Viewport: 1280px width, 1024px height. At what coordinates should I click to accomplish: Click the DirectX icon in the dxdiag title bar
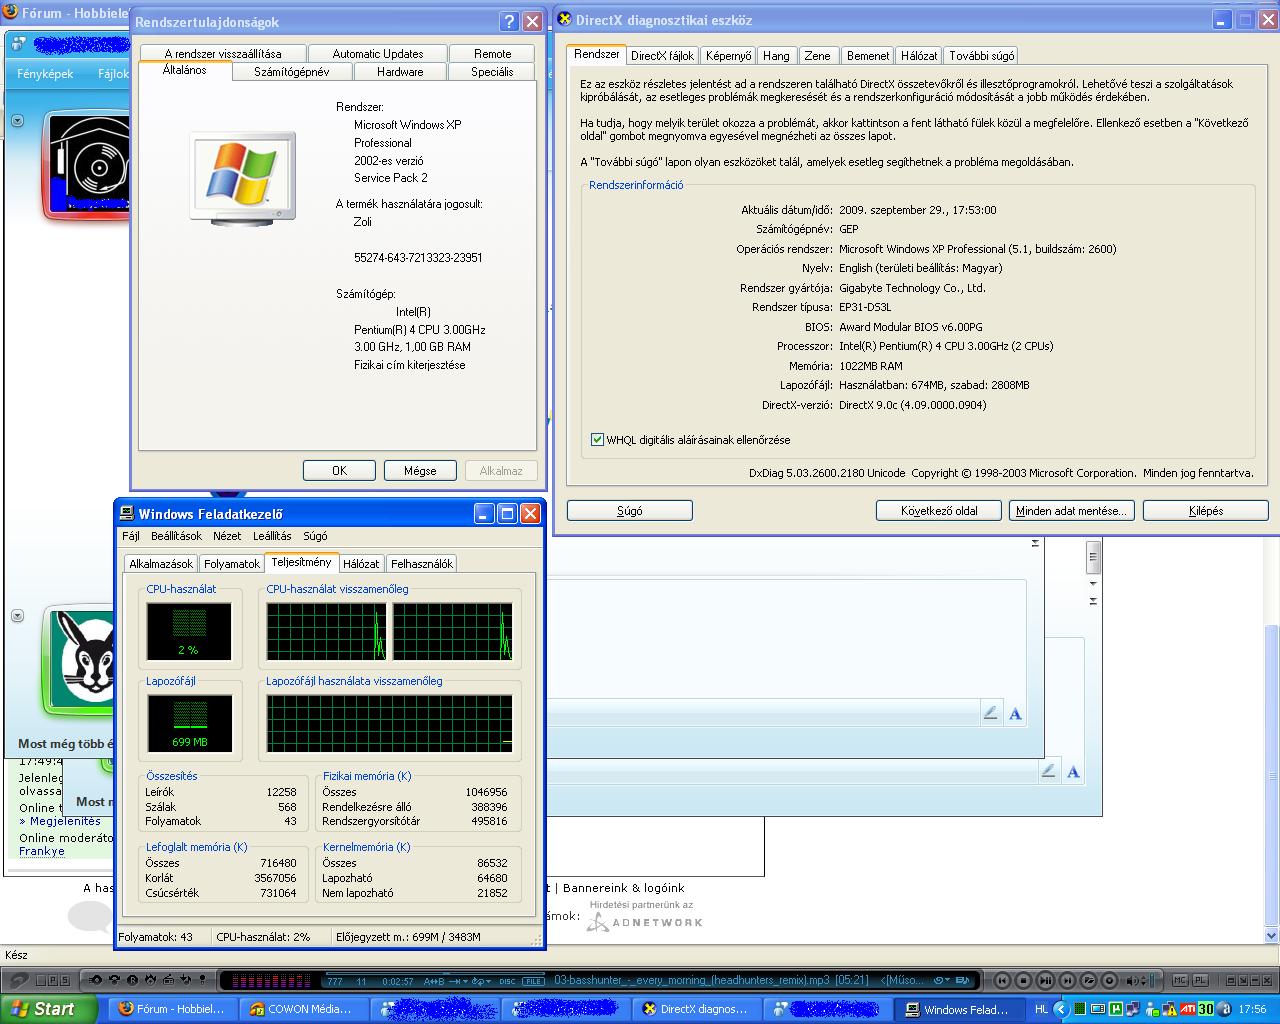point(564,19)
